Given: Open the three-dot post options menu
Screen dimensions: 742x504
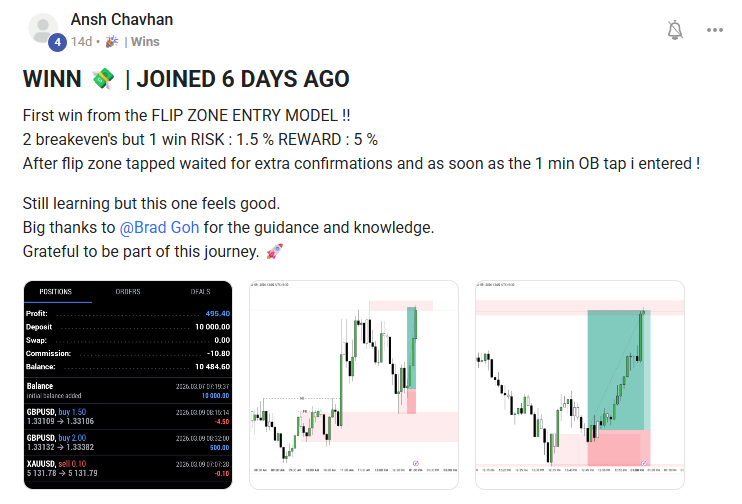Looking at the screenshot, I should (715, 30).
